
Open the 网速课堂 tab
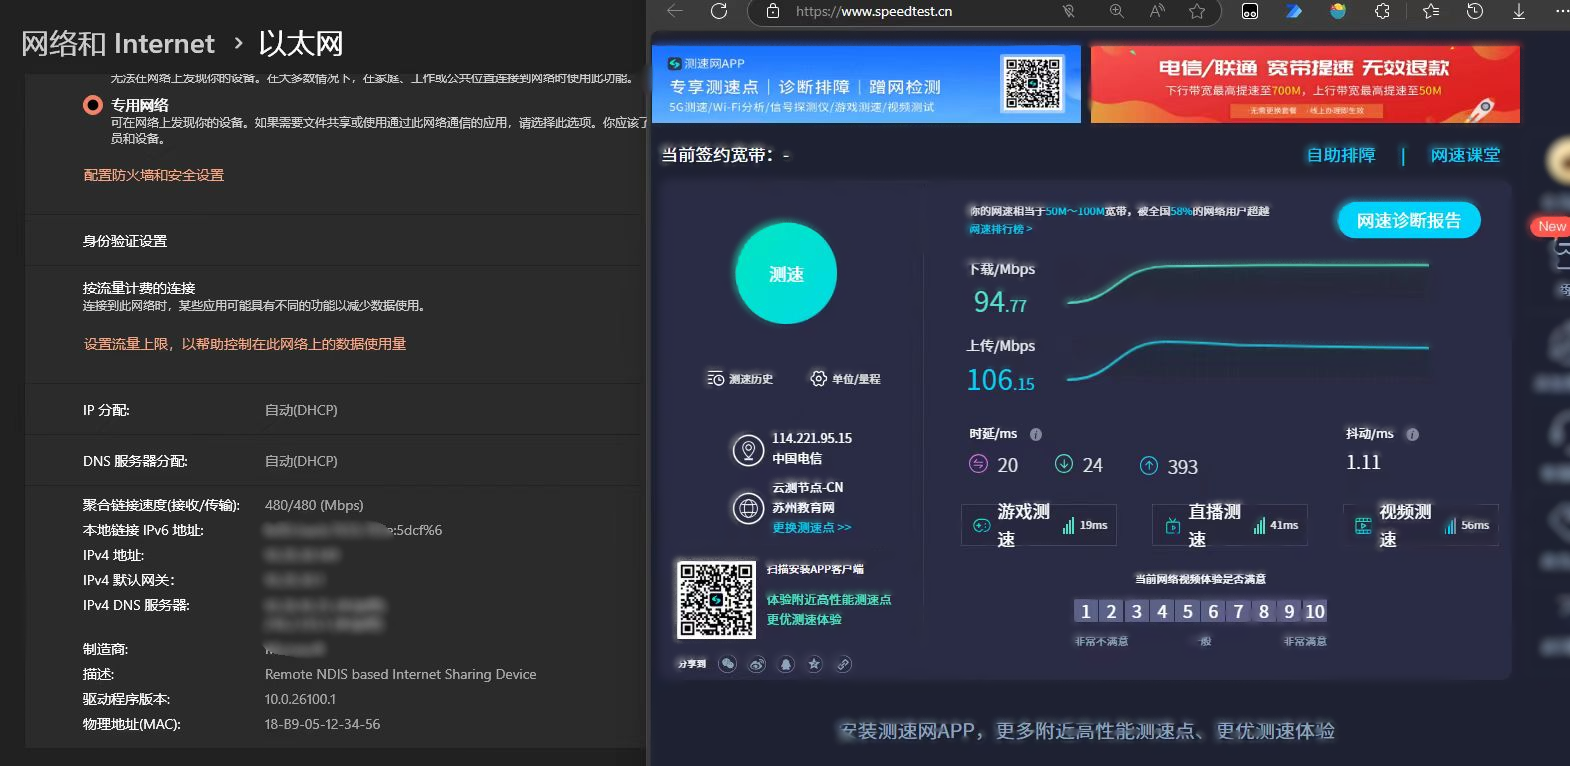(1464, 155)
